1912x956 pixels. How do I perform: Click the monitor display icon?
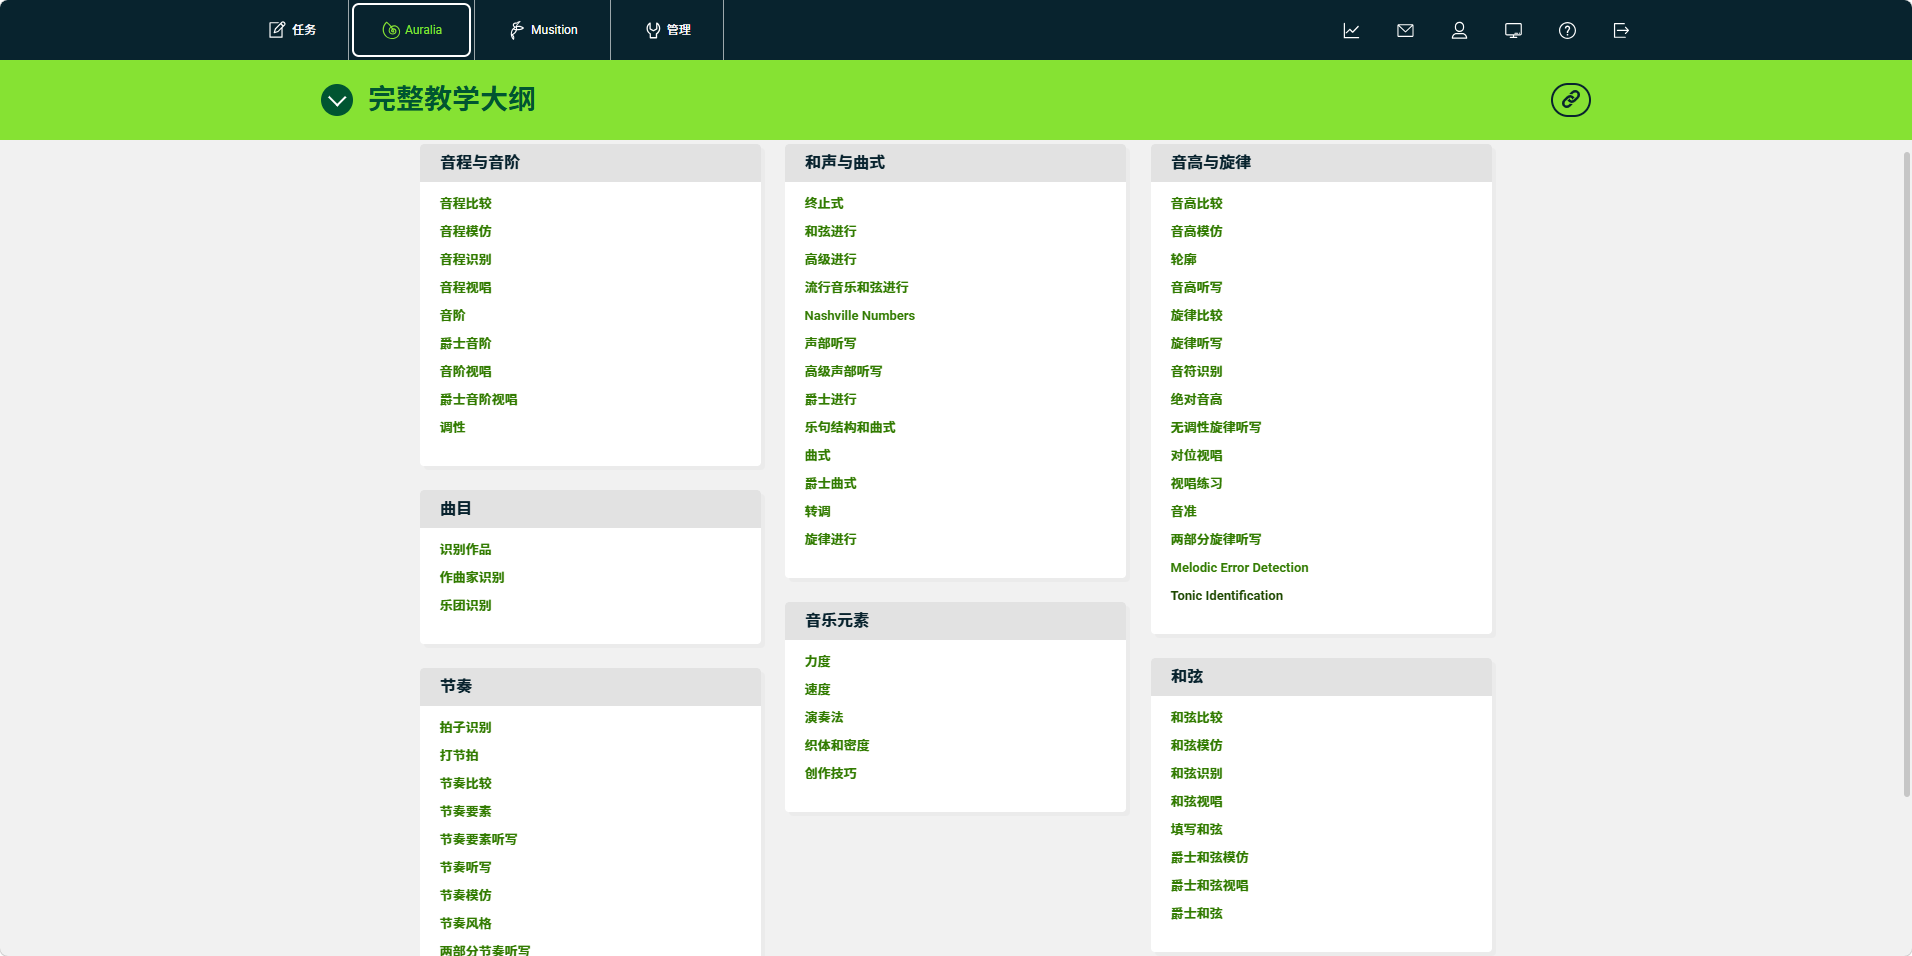(1513, 30)
